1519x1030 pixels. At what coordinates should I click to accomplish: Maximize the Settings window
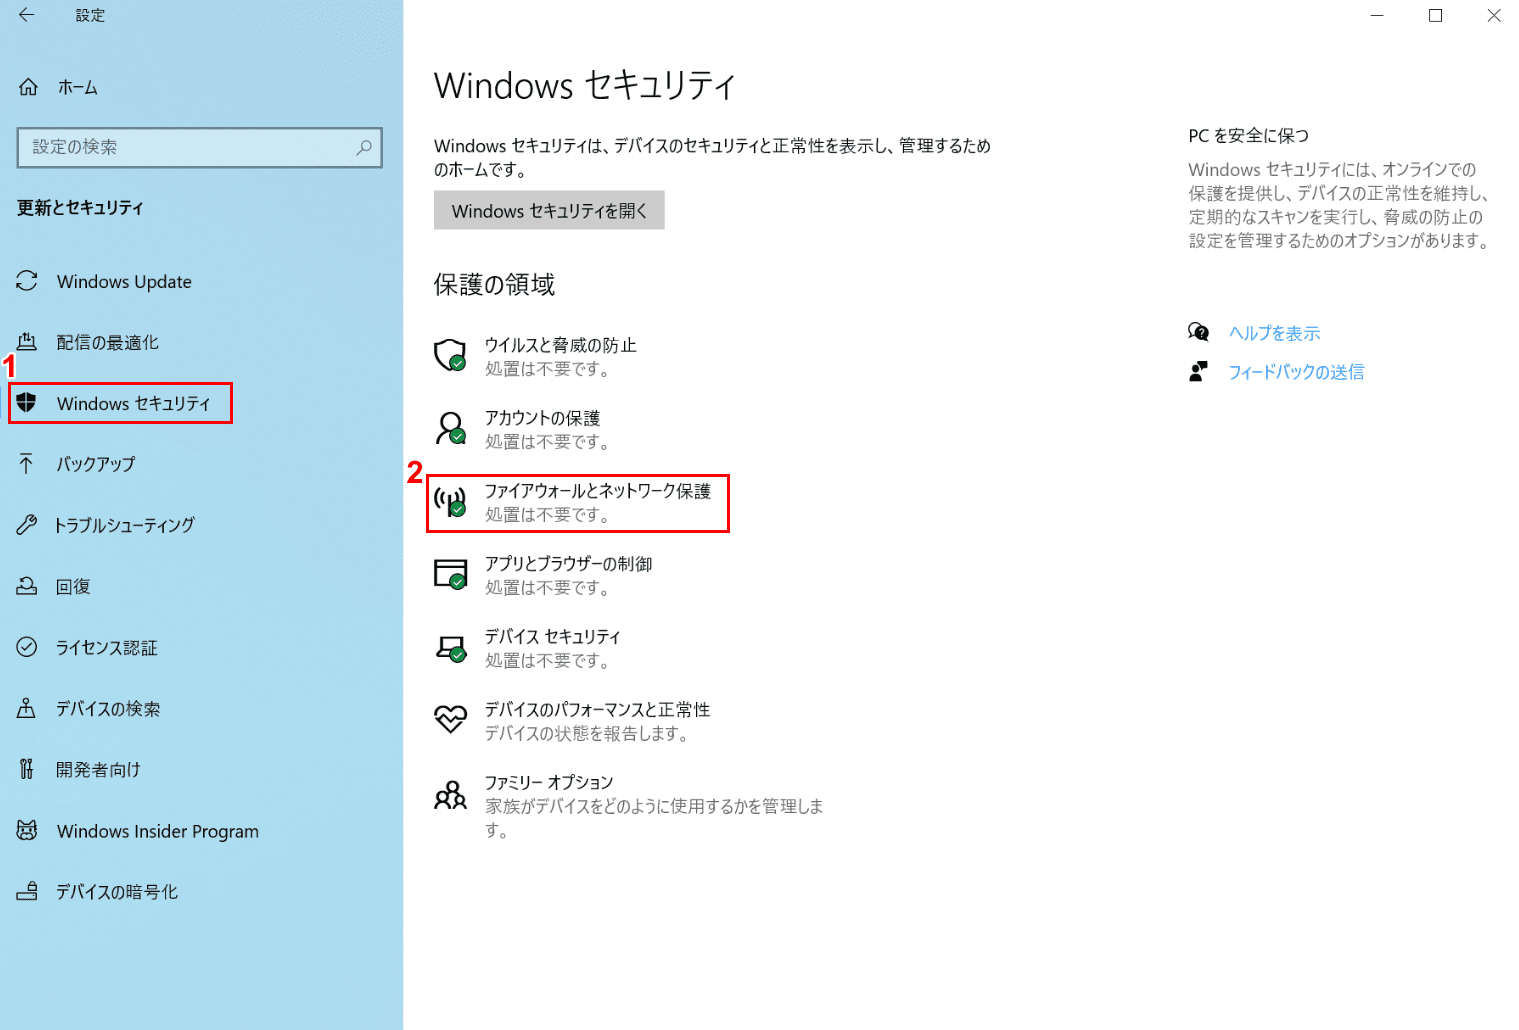click(x=1435, y=15)
